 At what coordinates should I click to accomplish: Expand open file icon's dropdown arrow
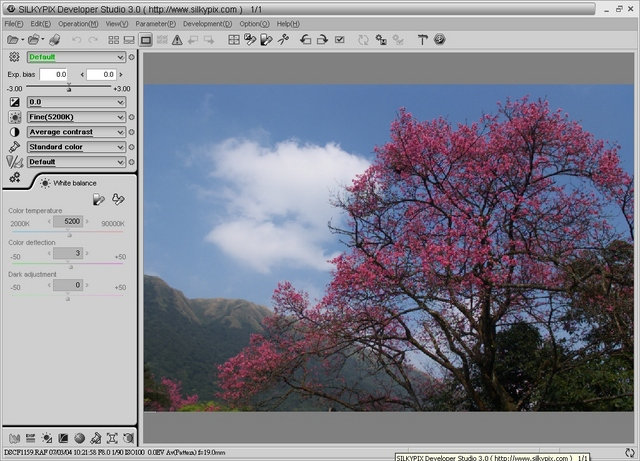coord(22,40)
